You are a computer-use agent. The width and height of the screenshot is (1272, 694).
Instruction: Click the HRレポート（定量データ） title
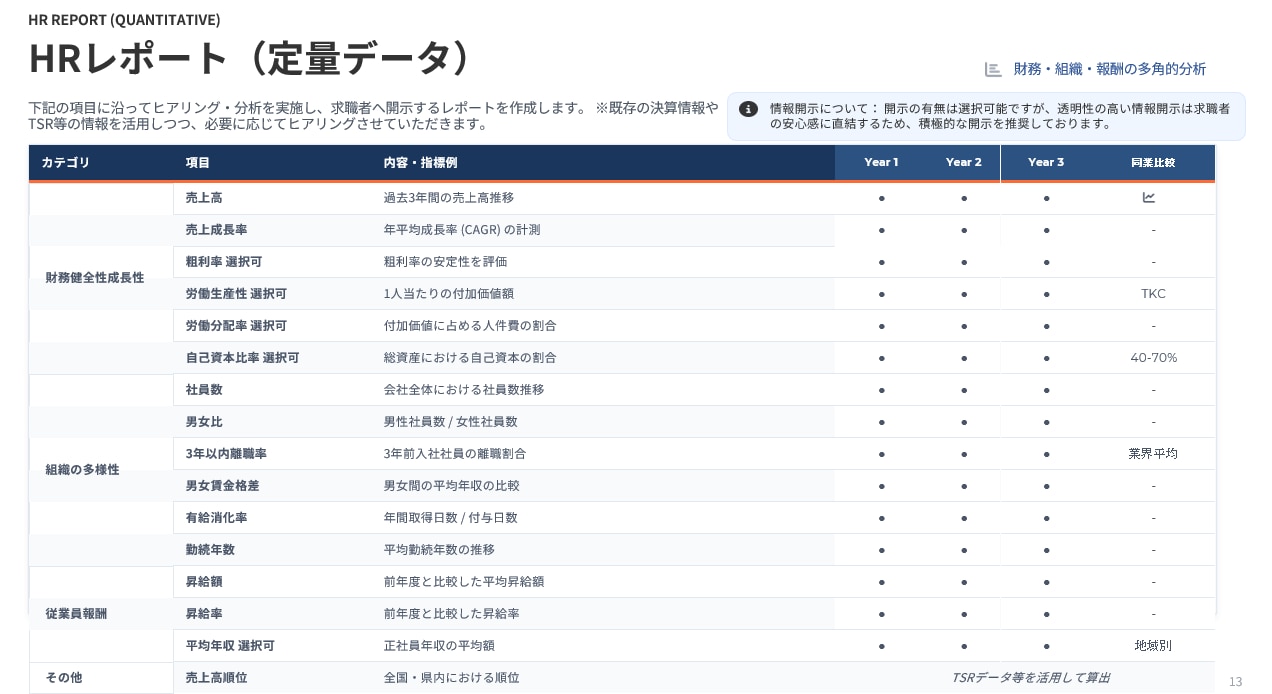pos(250,59)
